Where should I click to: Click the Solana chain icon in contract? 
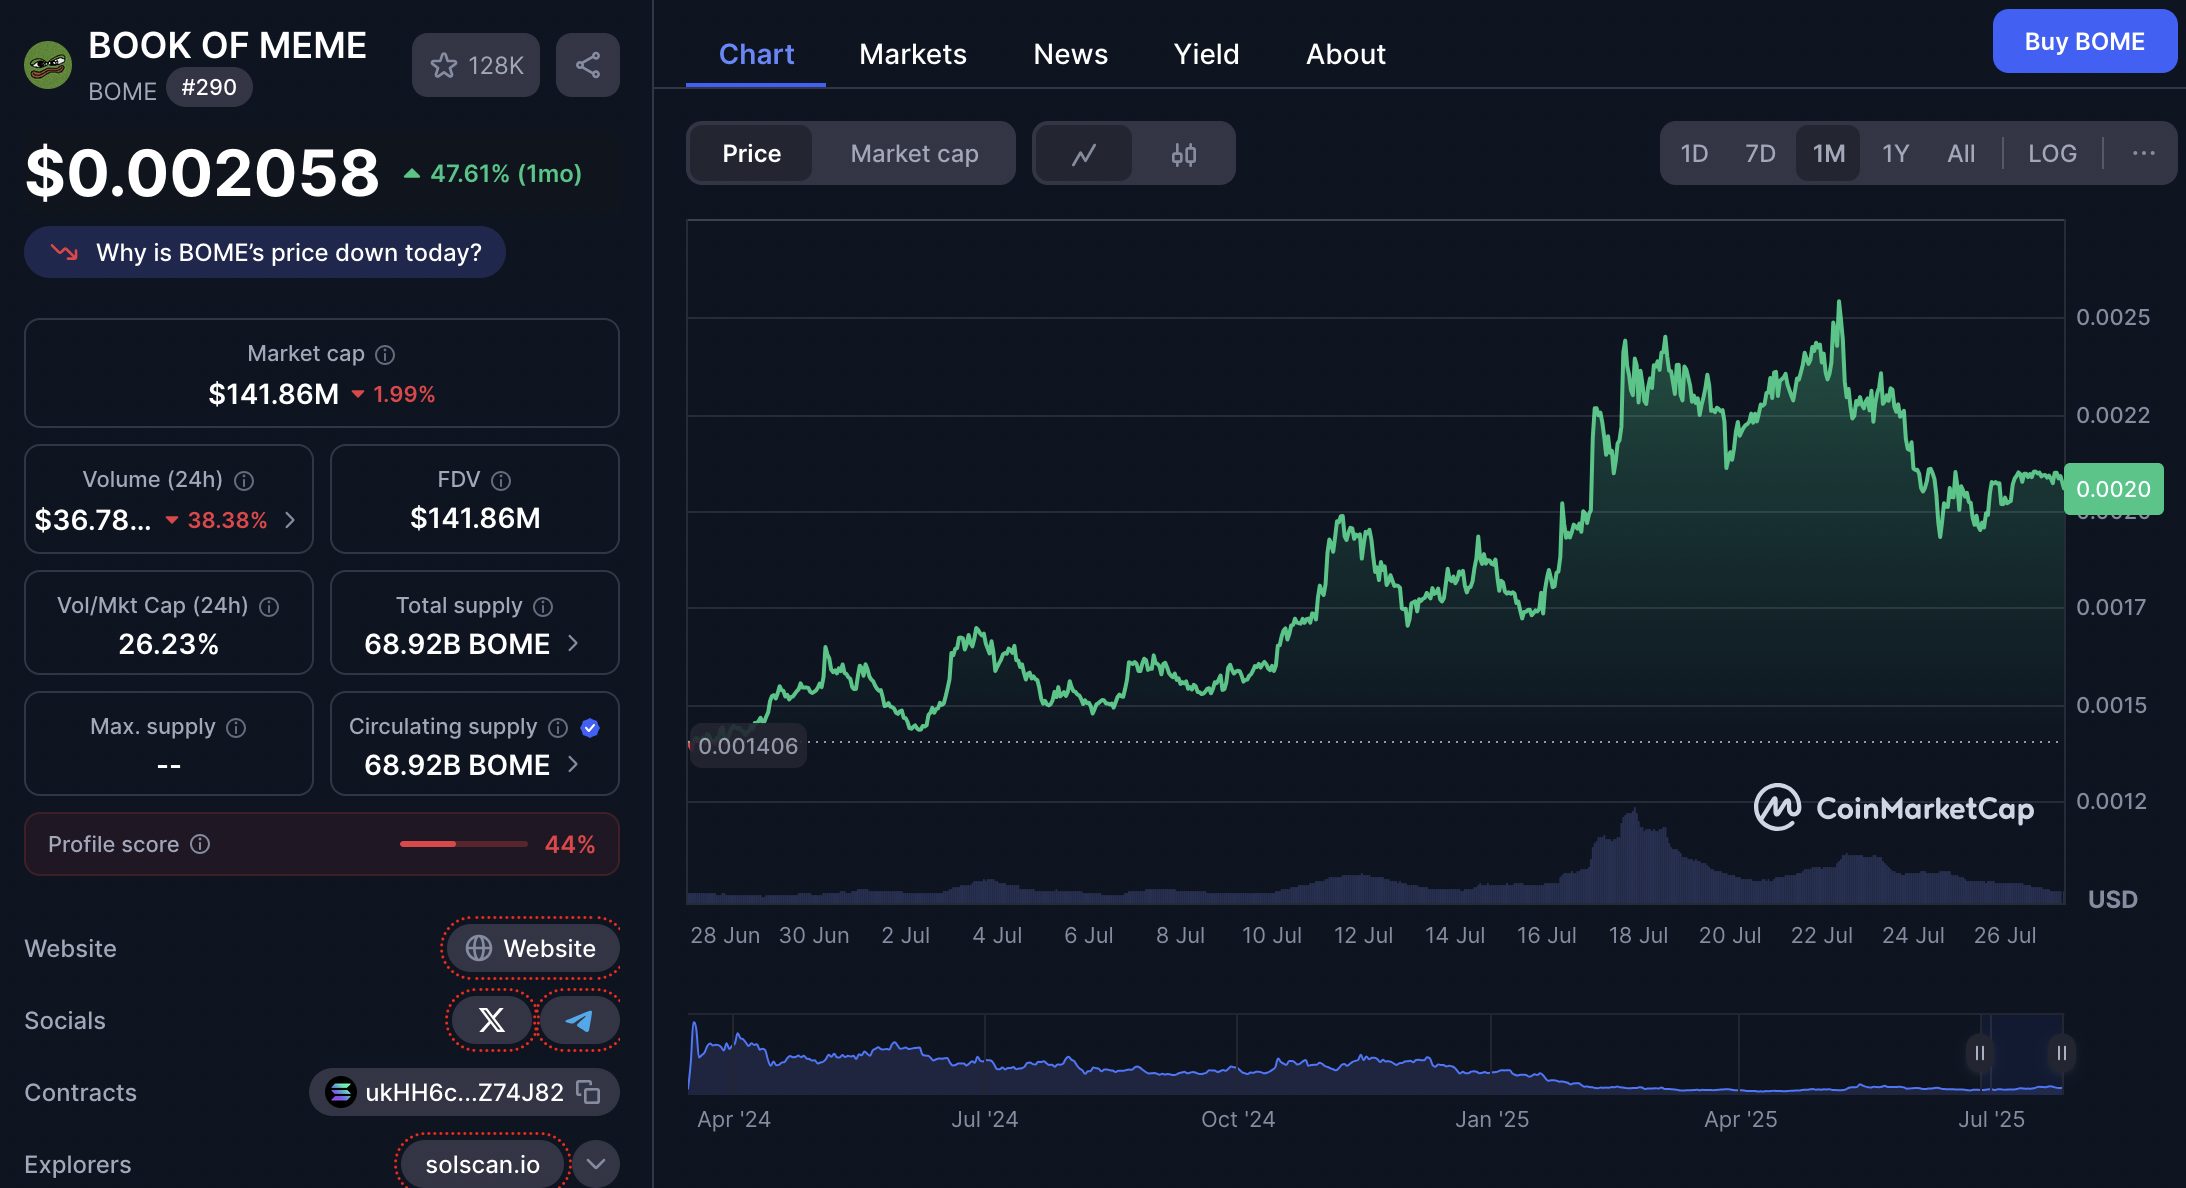coord(341,1092)
